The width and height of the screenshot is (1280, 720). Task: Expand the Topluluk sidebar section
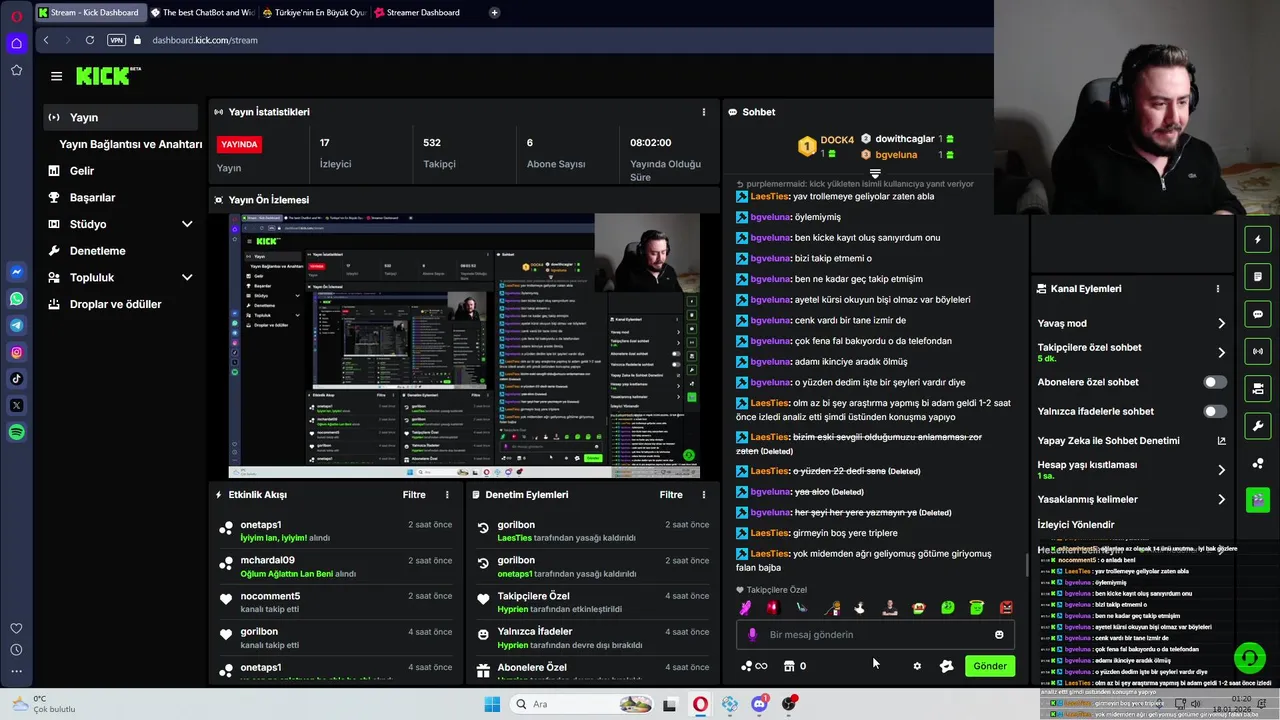coord(187,277)
